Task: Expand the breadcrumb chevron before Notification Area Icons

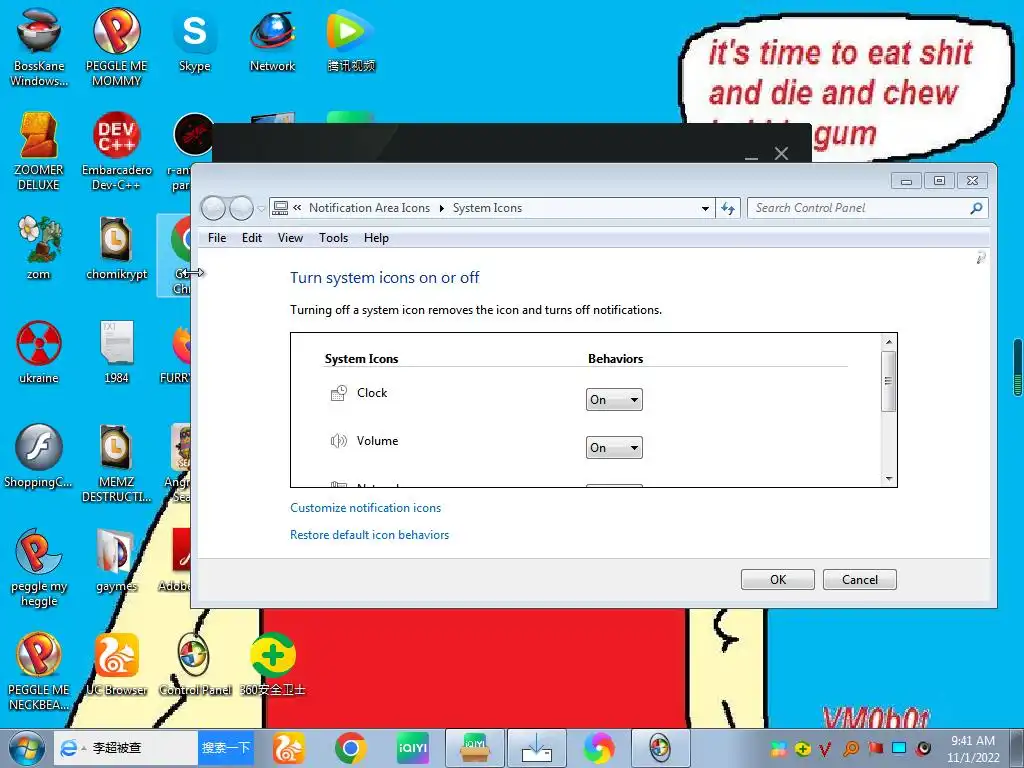Action: (x=297, y=208)
